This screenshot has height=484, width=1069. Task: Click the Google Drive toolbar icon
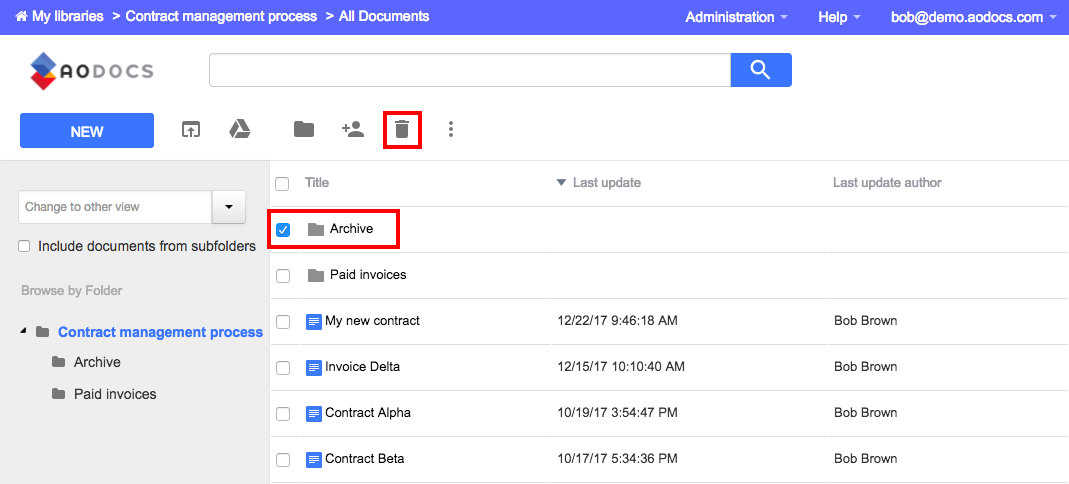[239, 129]
